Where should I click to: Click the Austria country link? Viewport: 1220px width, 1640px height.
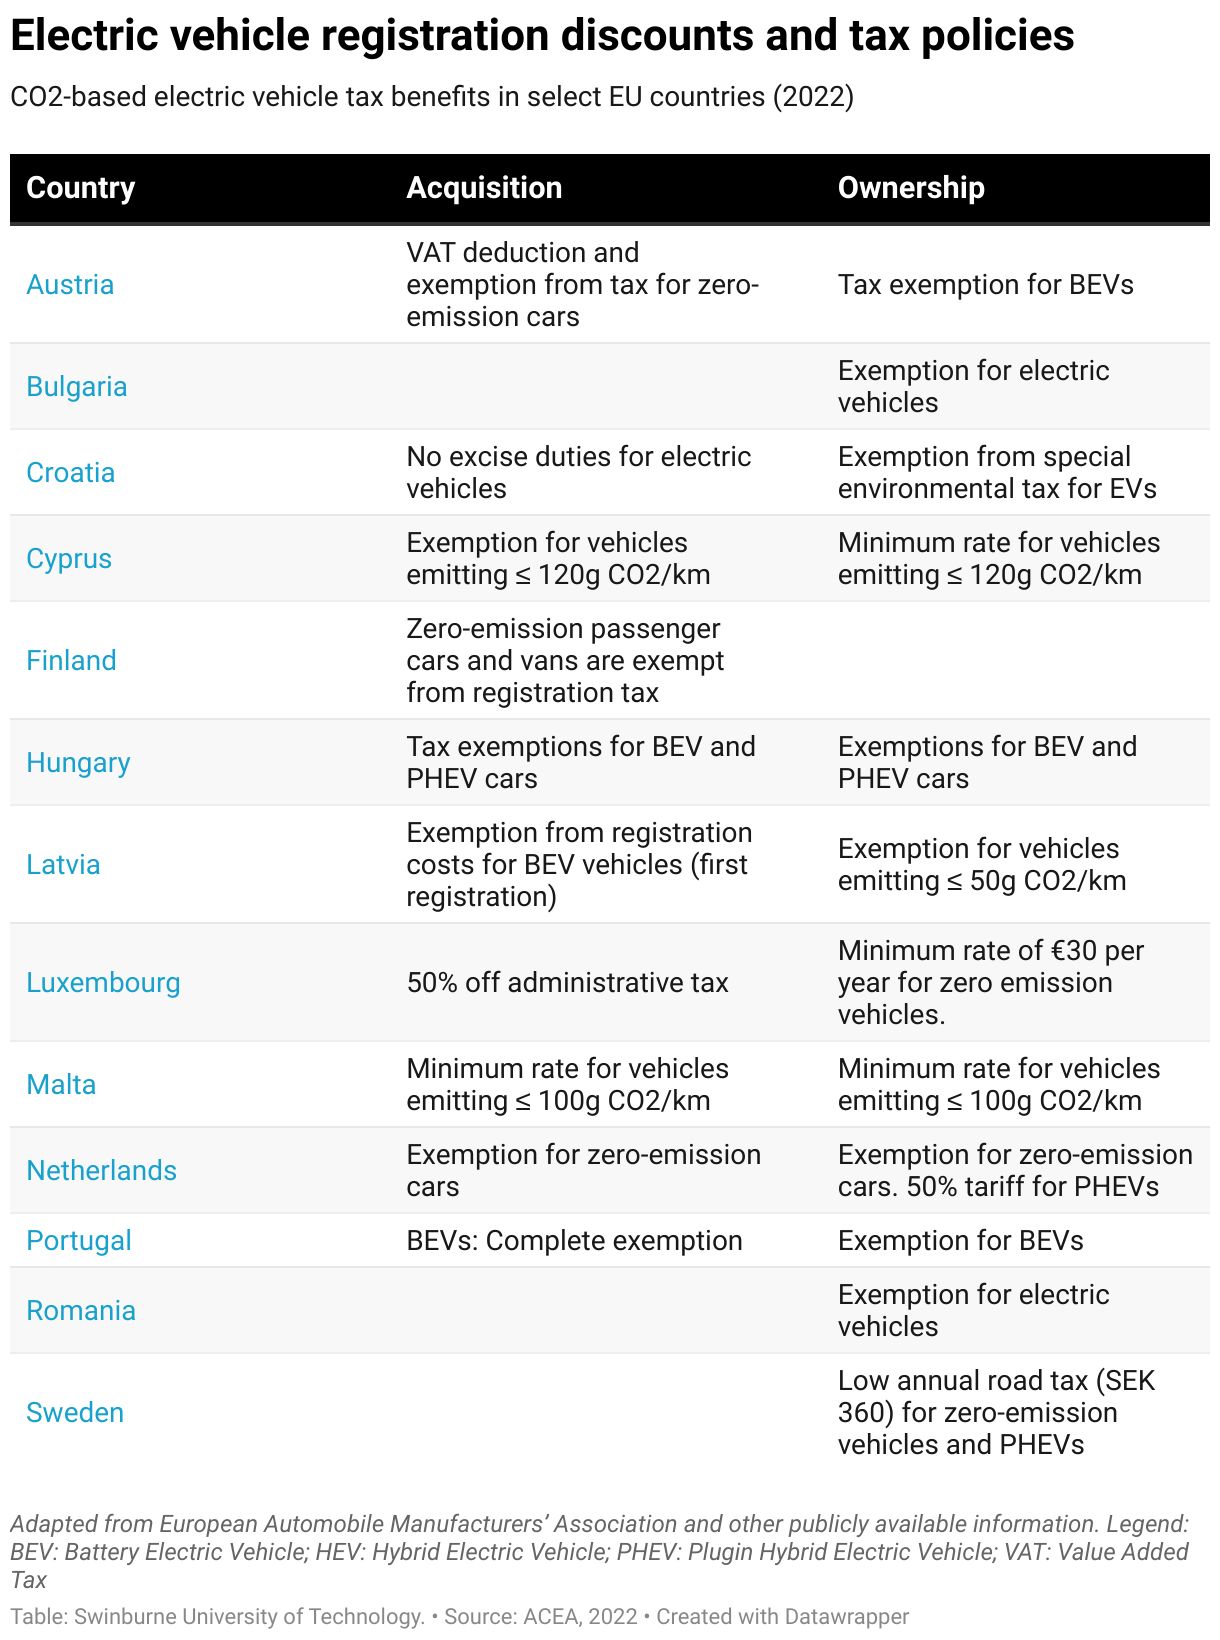(x=70, y=285)
